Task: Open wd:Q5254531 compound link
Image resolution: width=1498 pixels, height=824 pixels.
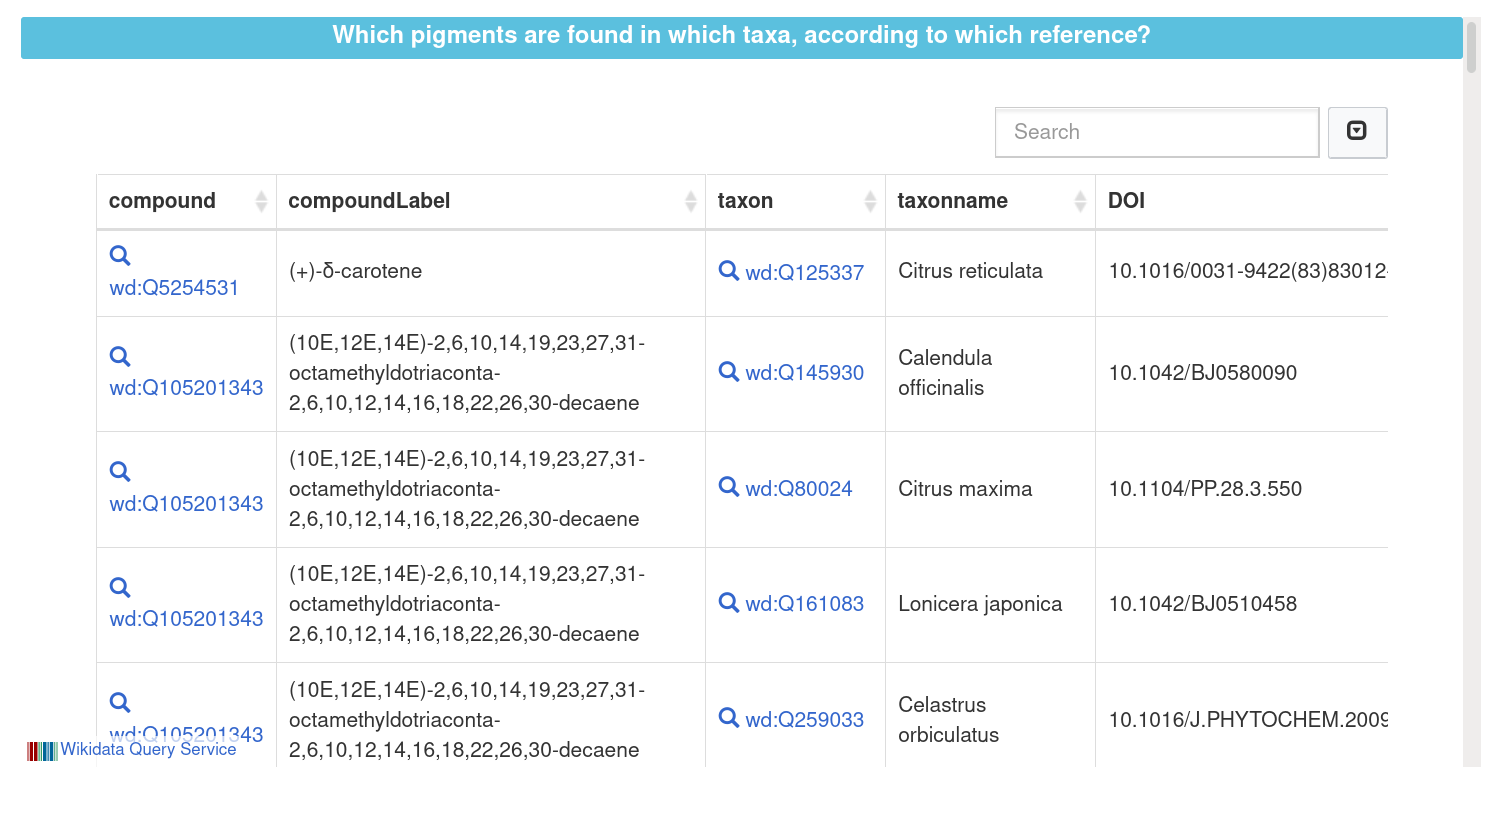Action: [x=174, y=288]
